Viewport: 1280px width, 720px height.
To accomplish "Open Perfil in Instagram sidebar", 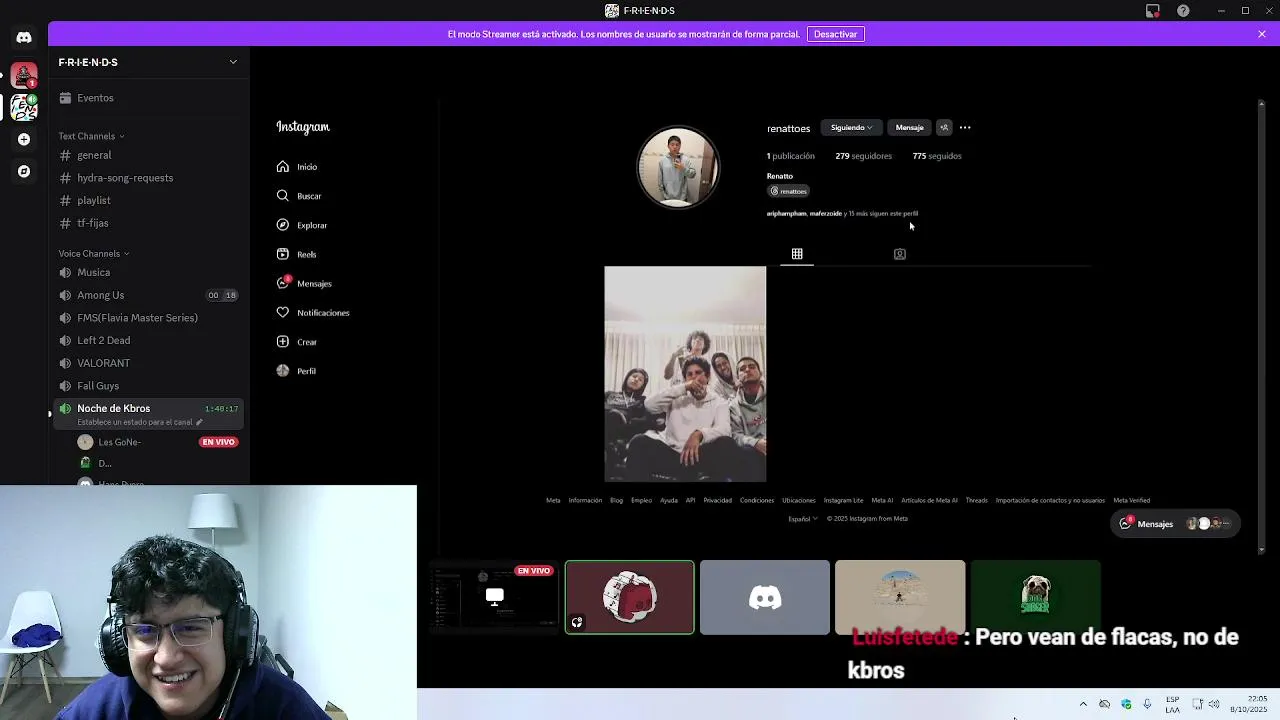I will tap(296, 371).
